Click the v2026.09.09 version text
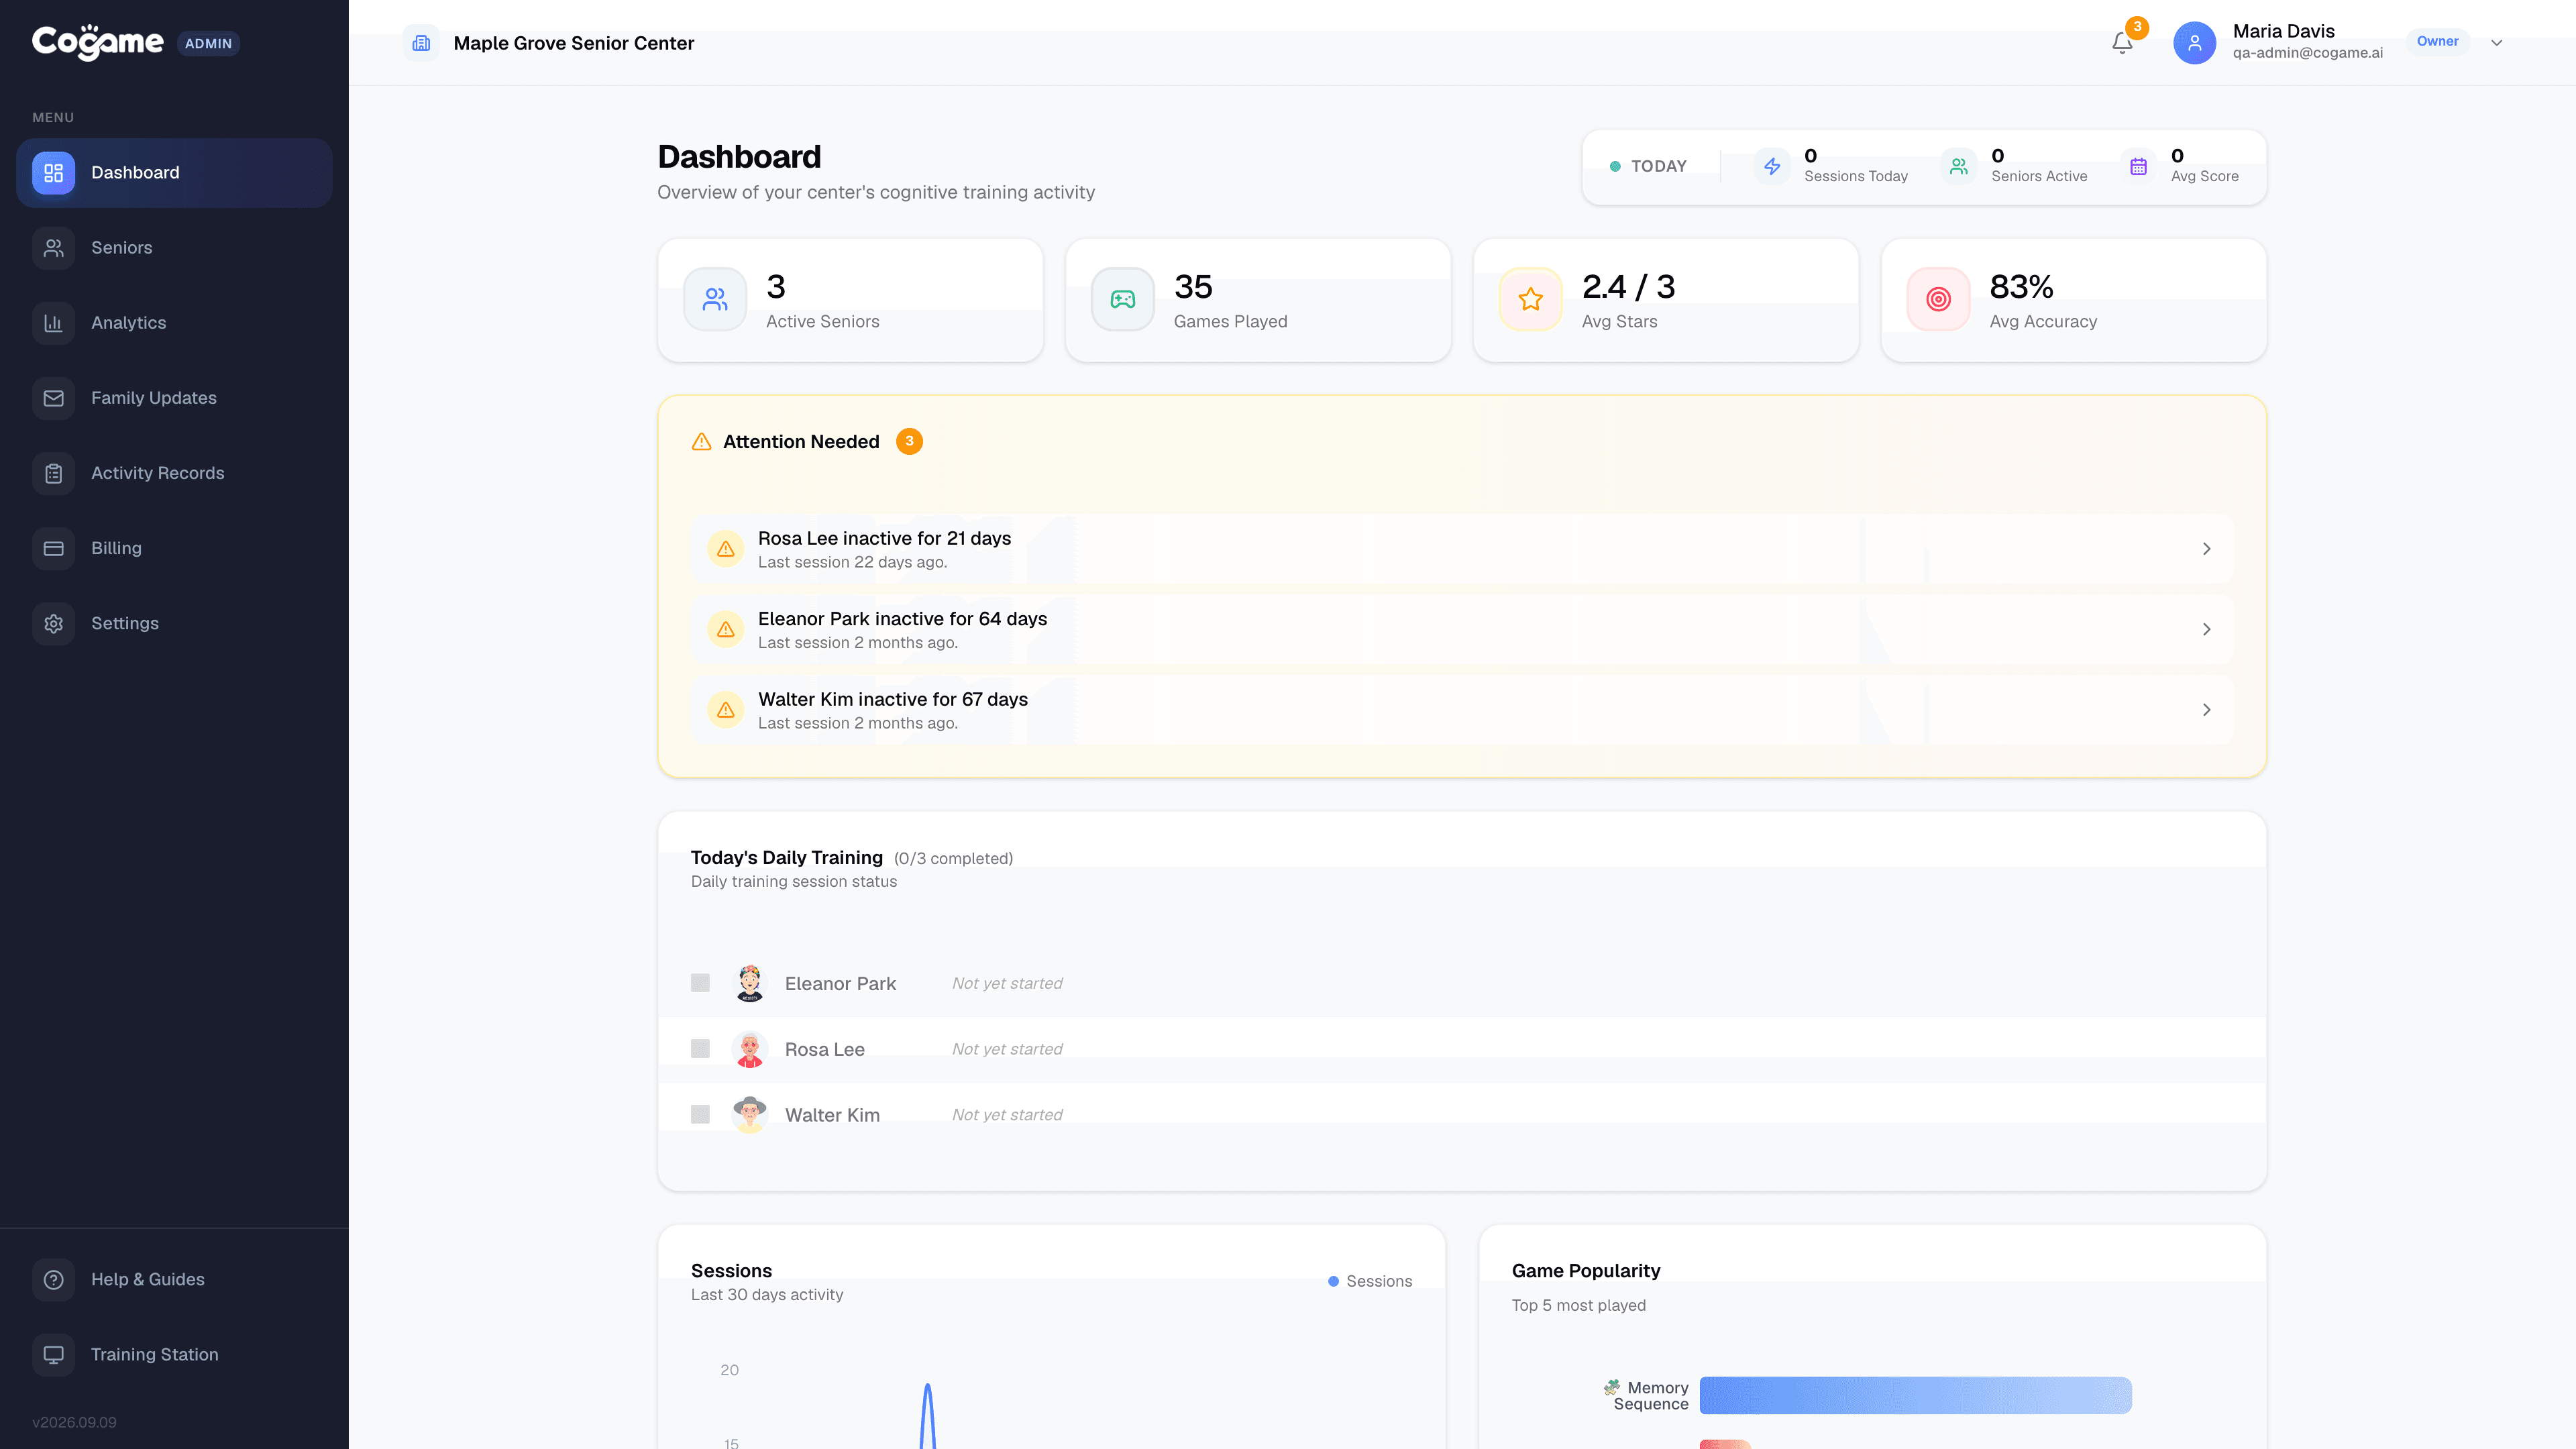Screen dimensions: 2576x1449 click(74, 1422)
